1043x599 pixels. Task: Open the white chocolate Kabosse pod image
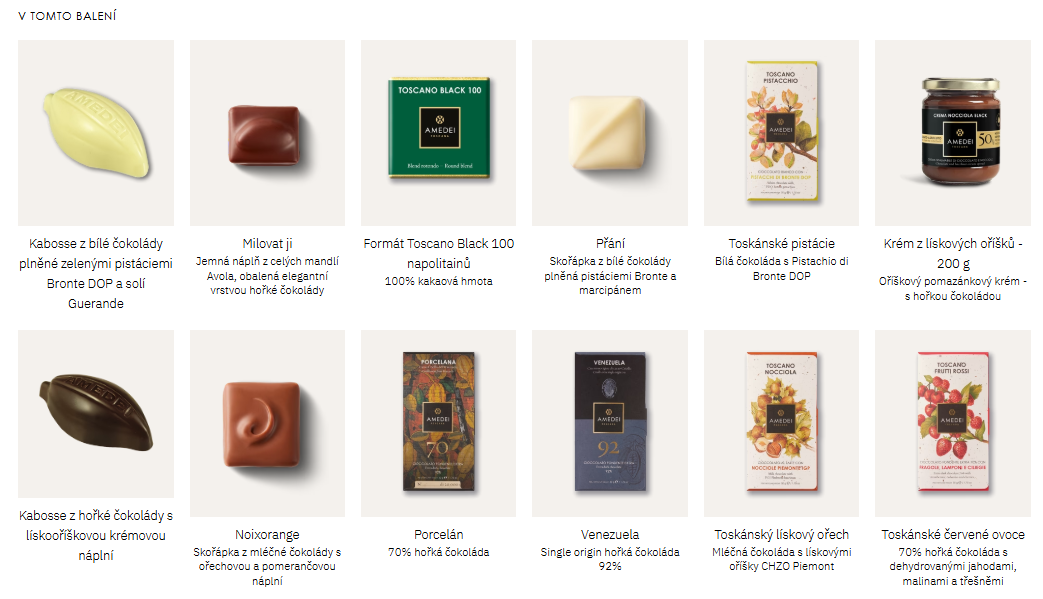coord(96,133)
